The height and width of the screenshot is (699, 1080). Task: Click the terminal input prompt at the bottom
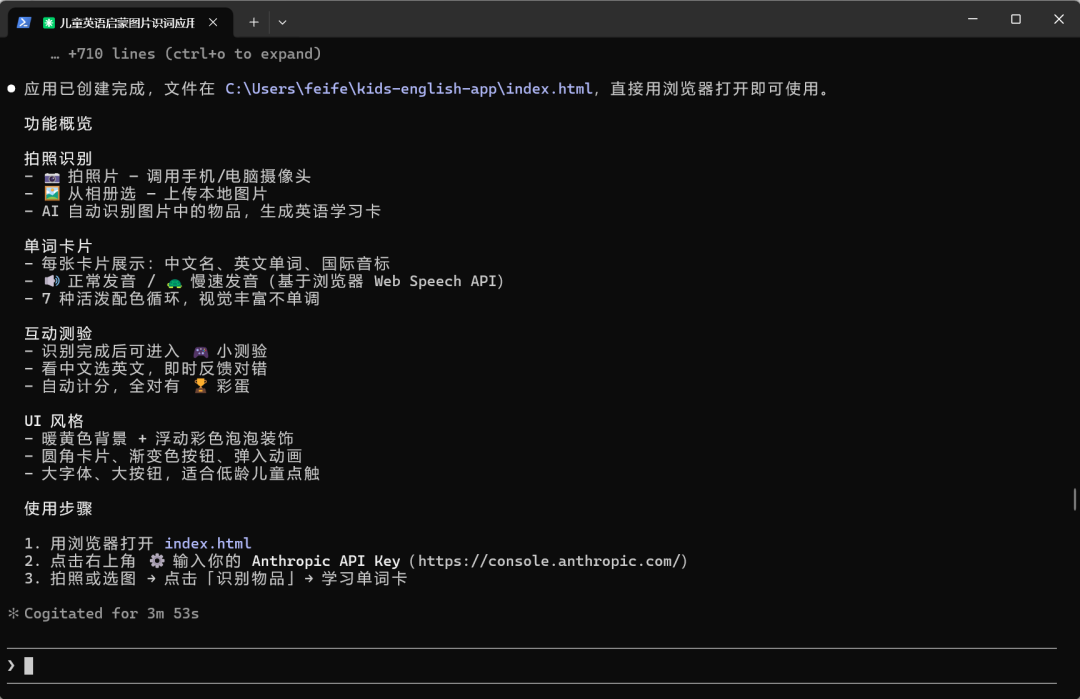pos(30,665)
